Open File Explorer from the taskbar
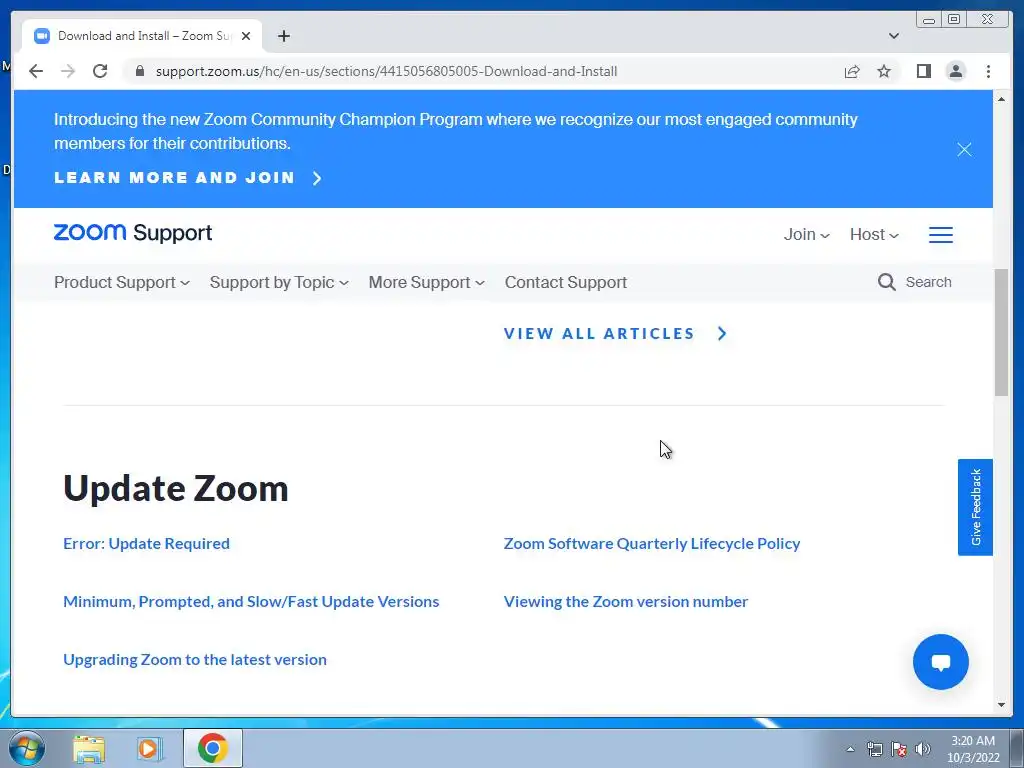This screenshot has height=768, width=1024. point(89,749)
